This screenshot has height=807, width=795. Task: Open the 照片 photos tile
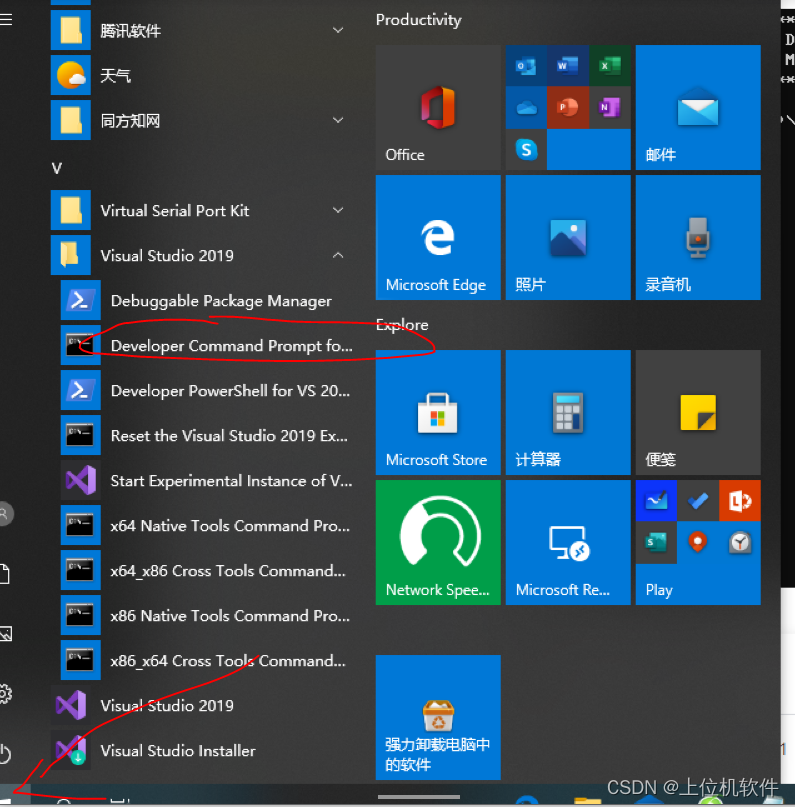(x=568, y=237)
